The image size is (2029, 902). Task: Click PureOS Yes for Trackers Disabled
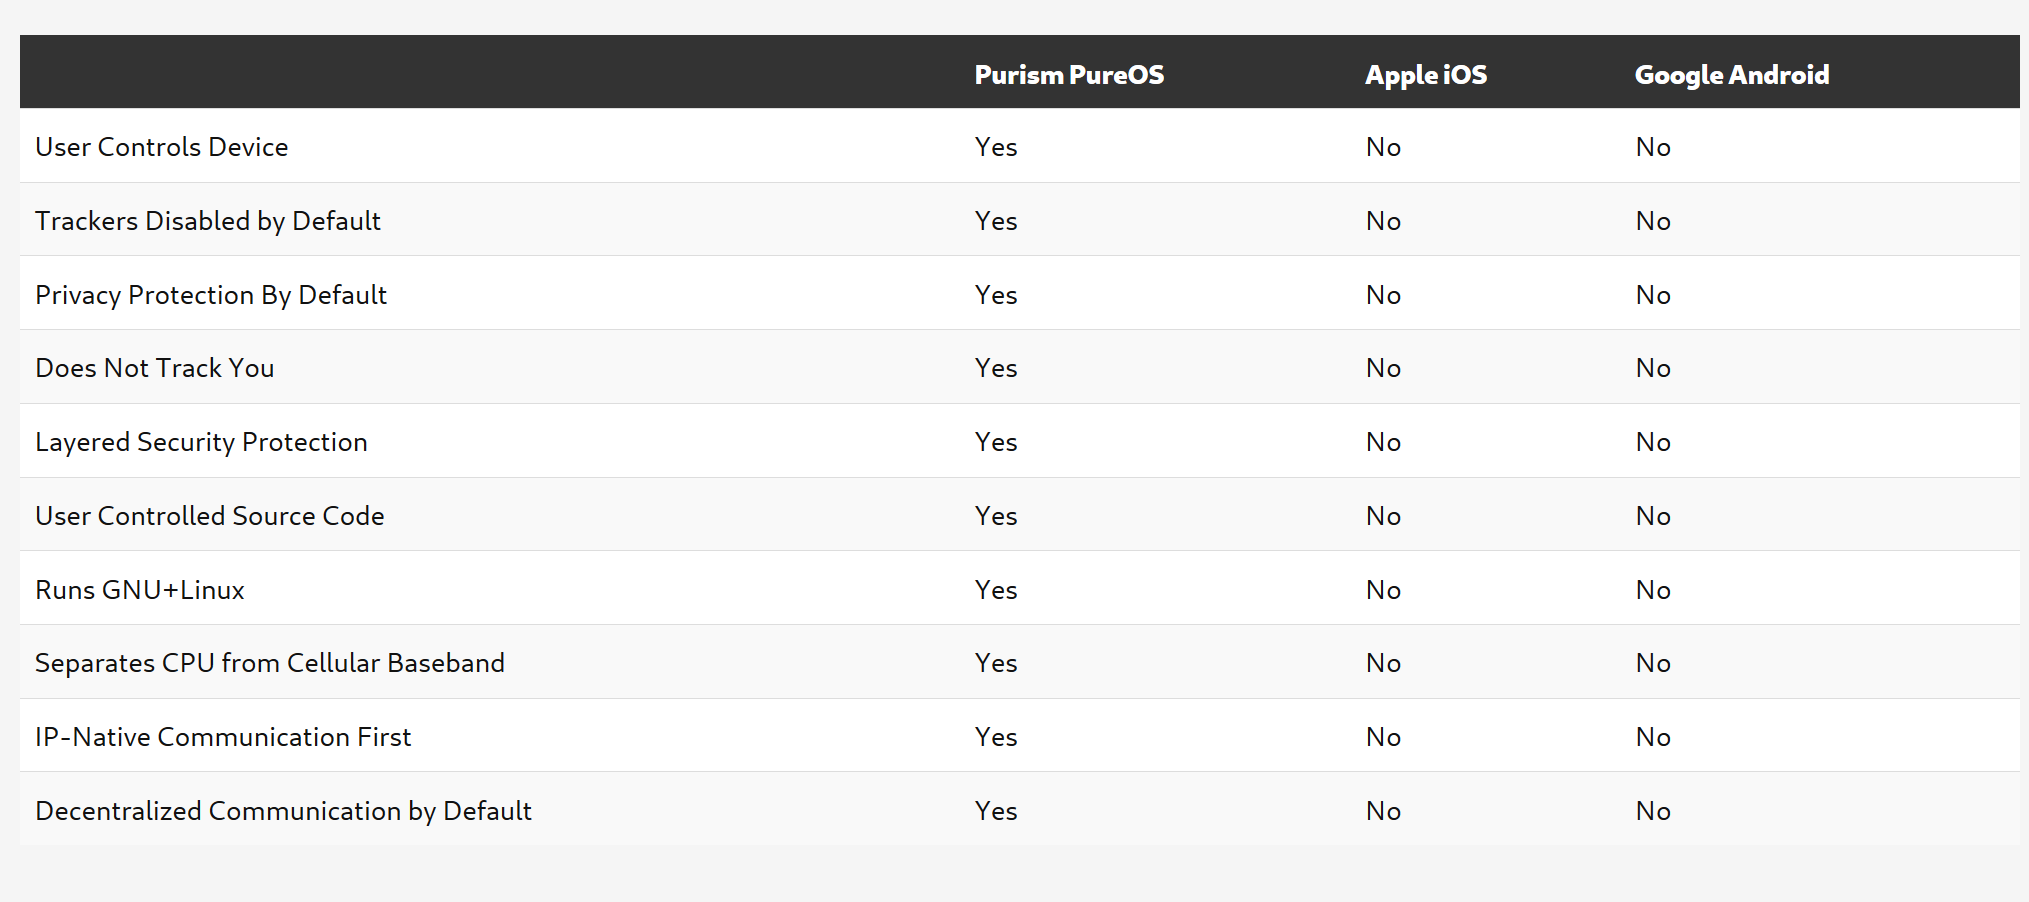(996, 221)
